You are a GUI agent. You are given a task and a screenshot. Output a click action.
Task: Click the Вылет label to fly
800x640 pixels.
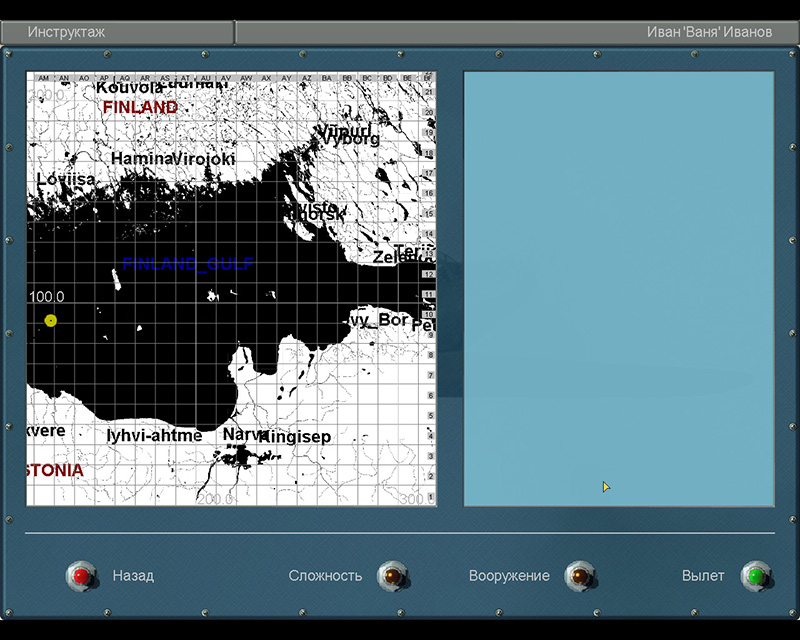pos(703,576)
